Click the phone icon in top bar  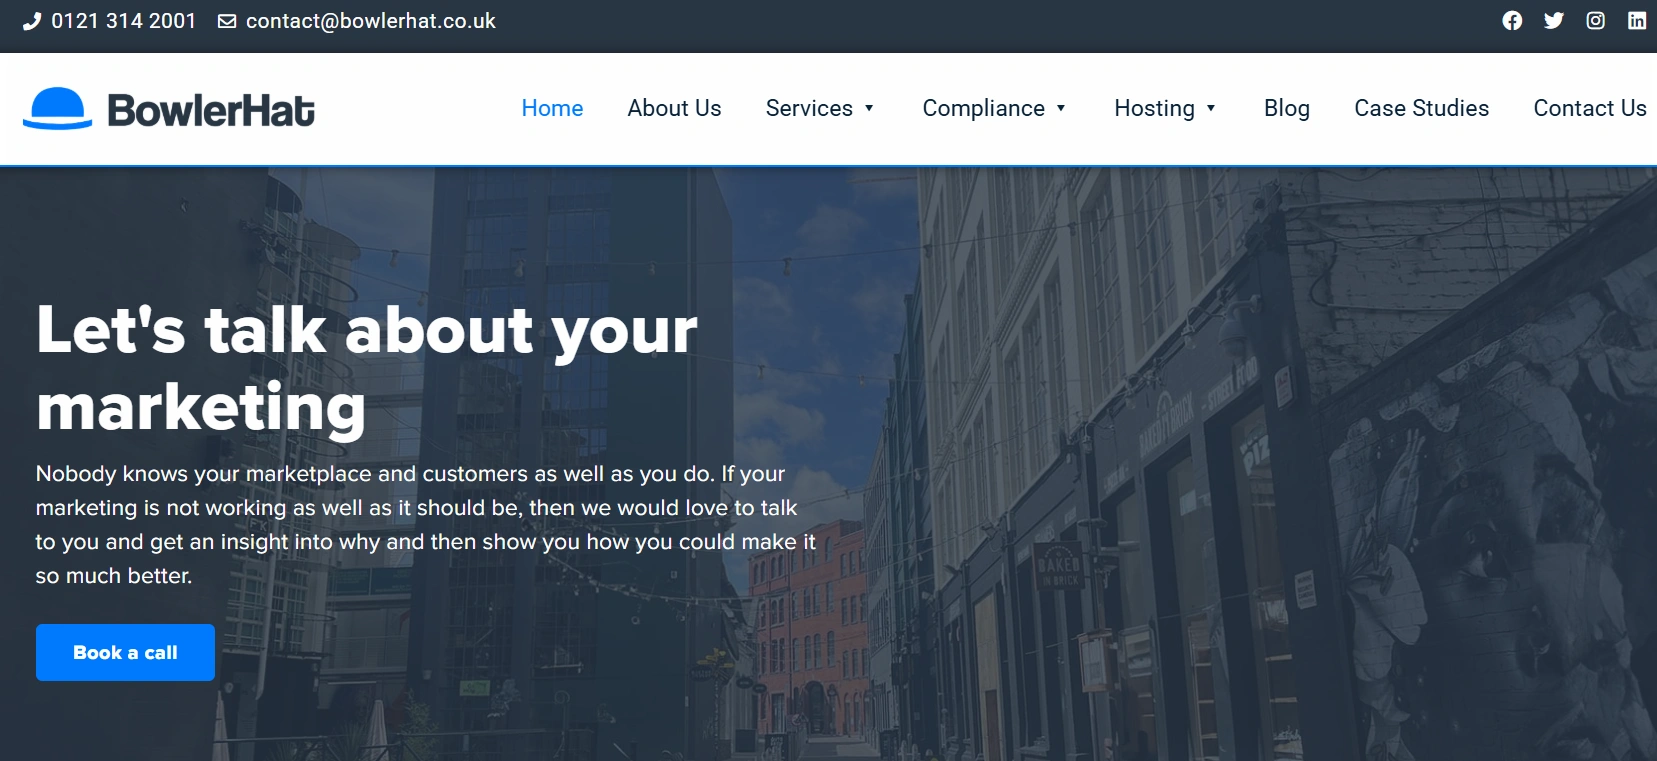(32, 21)
